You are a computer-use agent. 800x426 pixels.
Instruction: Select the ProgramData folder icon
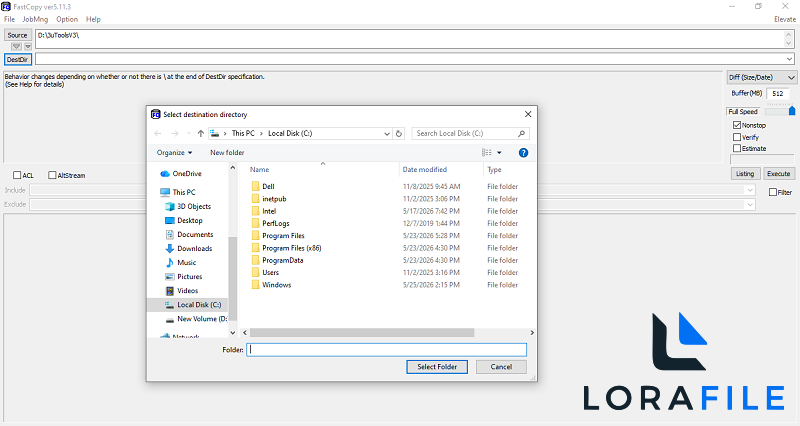[256, 260]
